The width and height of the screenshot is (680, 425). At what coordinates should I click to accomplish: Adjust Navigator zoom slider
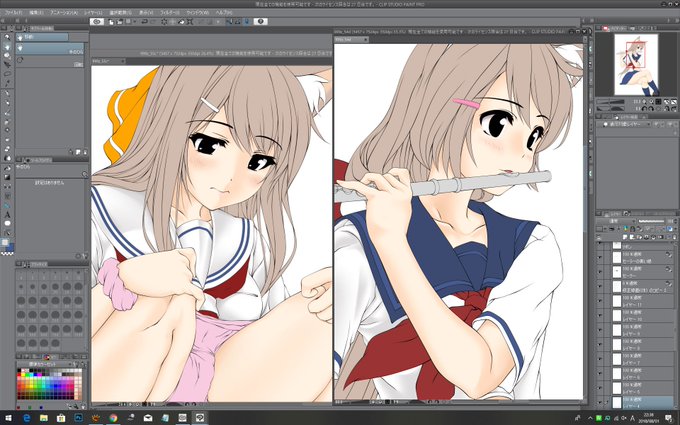[x=610, y=101]
